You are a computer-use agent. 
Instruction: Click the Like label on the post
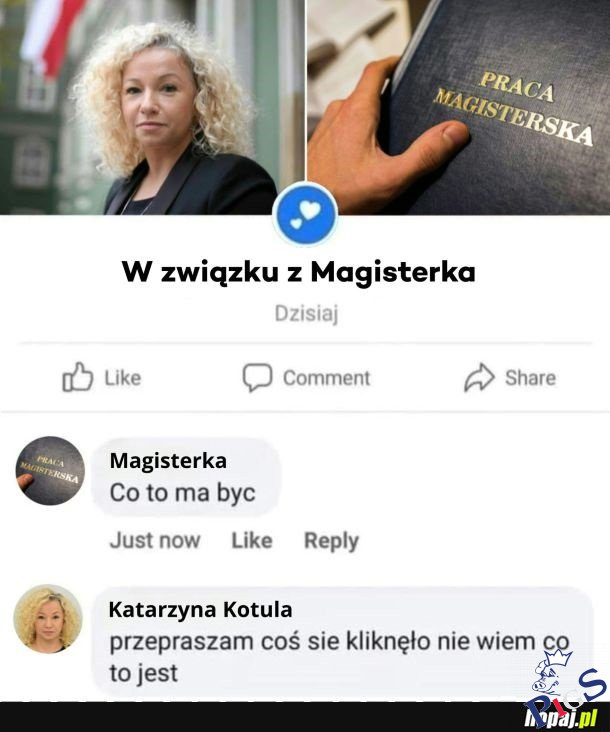pos(123,378)
